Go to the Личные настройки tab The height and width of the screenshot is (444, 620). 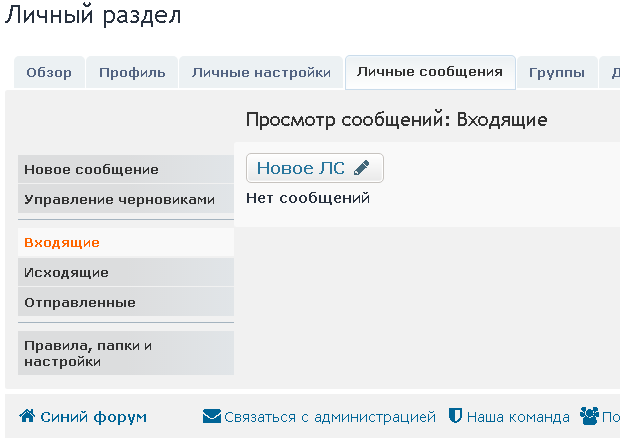coord(261,72)
